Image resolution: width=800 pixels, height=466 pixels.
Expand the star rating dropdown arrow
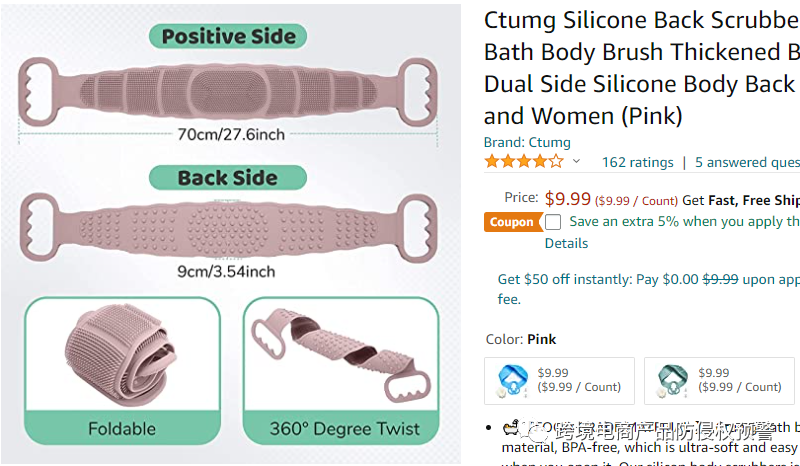[576, 161]
